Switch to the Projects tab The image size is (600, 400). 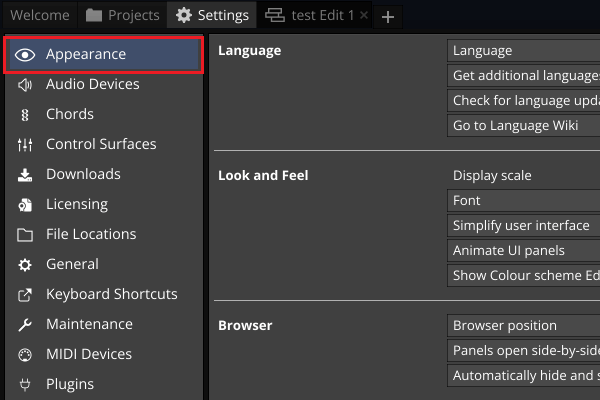(122, 15)
